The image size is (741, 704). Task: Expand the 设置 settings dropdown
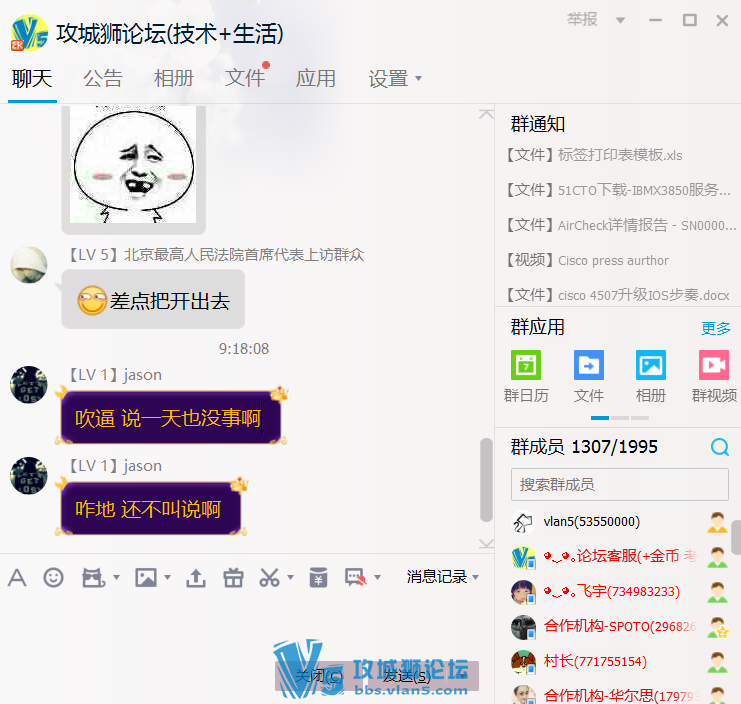pyautogui.click(x=395, y=78)
